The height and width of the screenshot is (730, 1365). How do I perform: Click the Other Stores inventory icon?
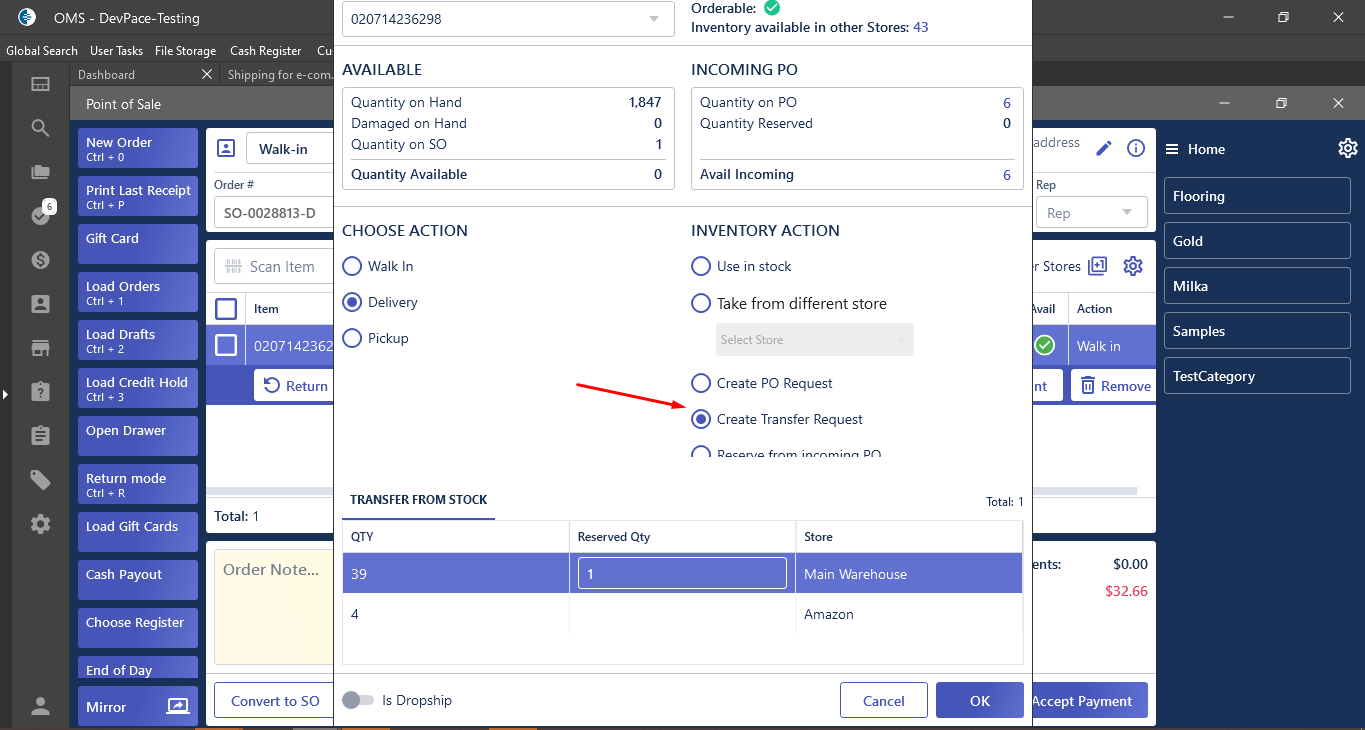(x=1098, y=266)
